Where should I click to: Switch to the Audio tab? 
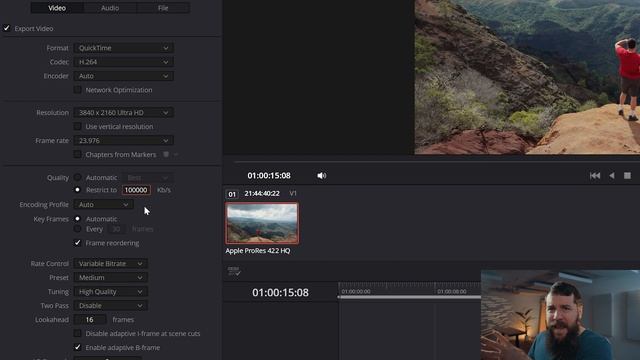pos(110,8)
